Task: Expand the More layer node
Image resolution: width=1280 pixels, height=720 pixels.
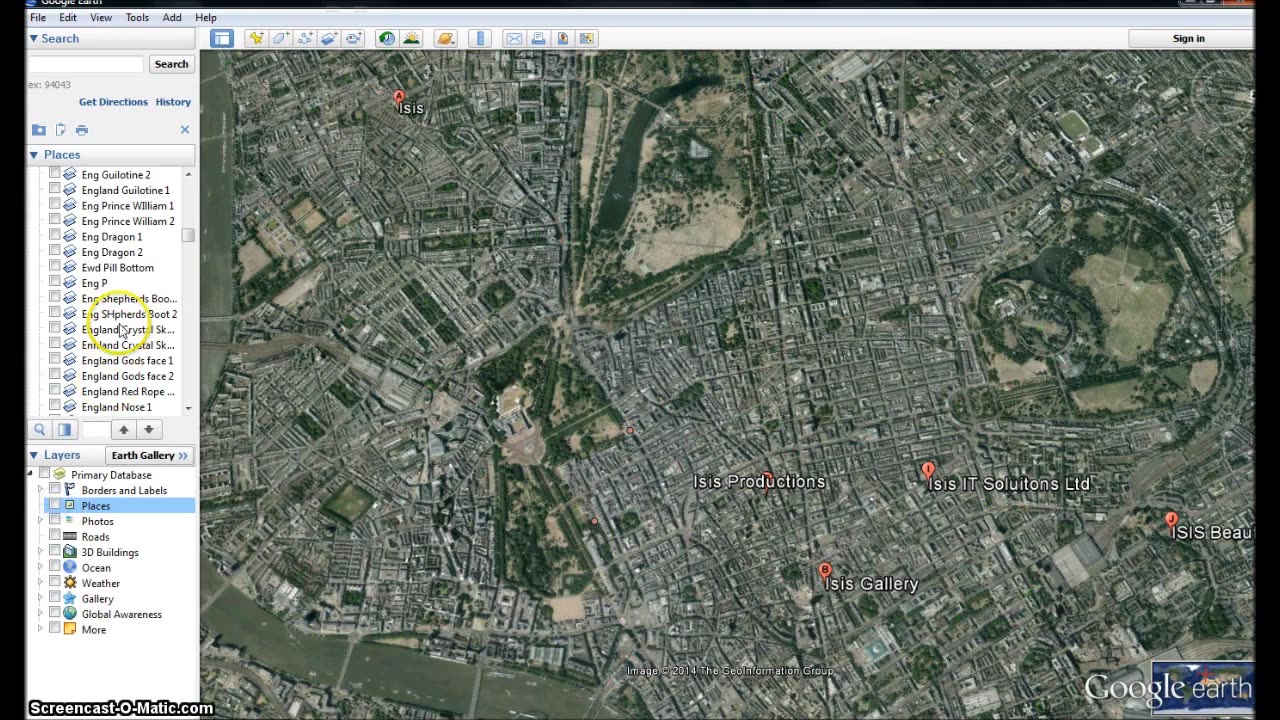Action: [41, 629]
